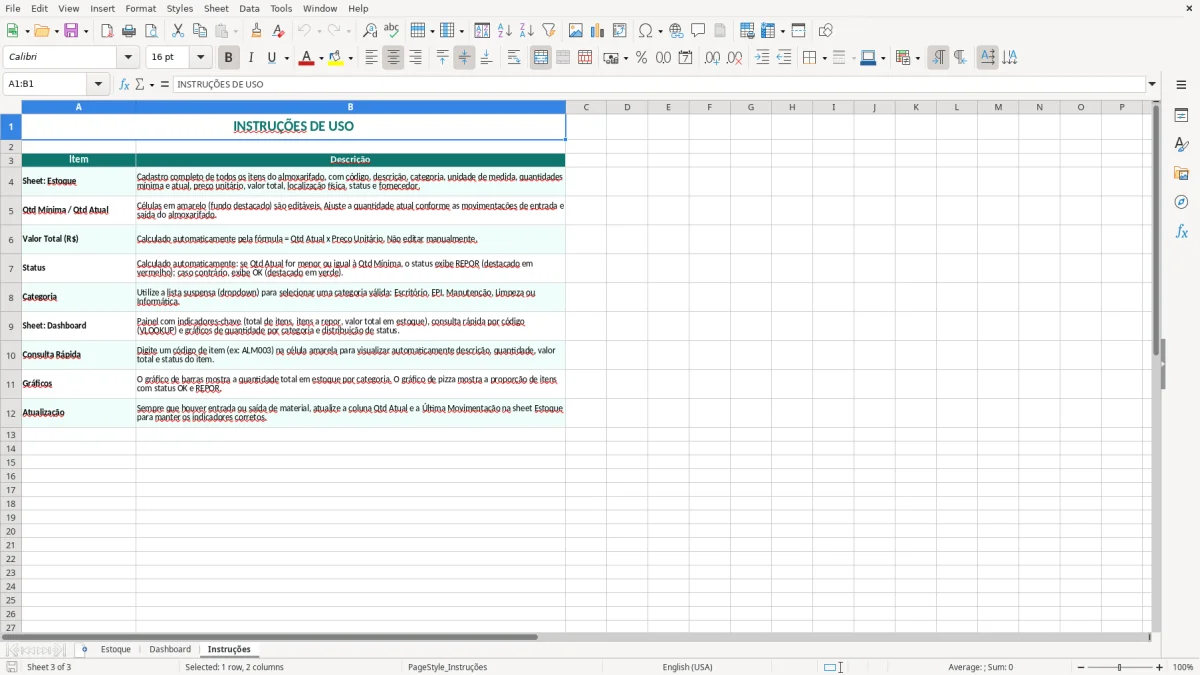Toggle Center Vertically alignment
1200x675 pixels.
point(464,58)
